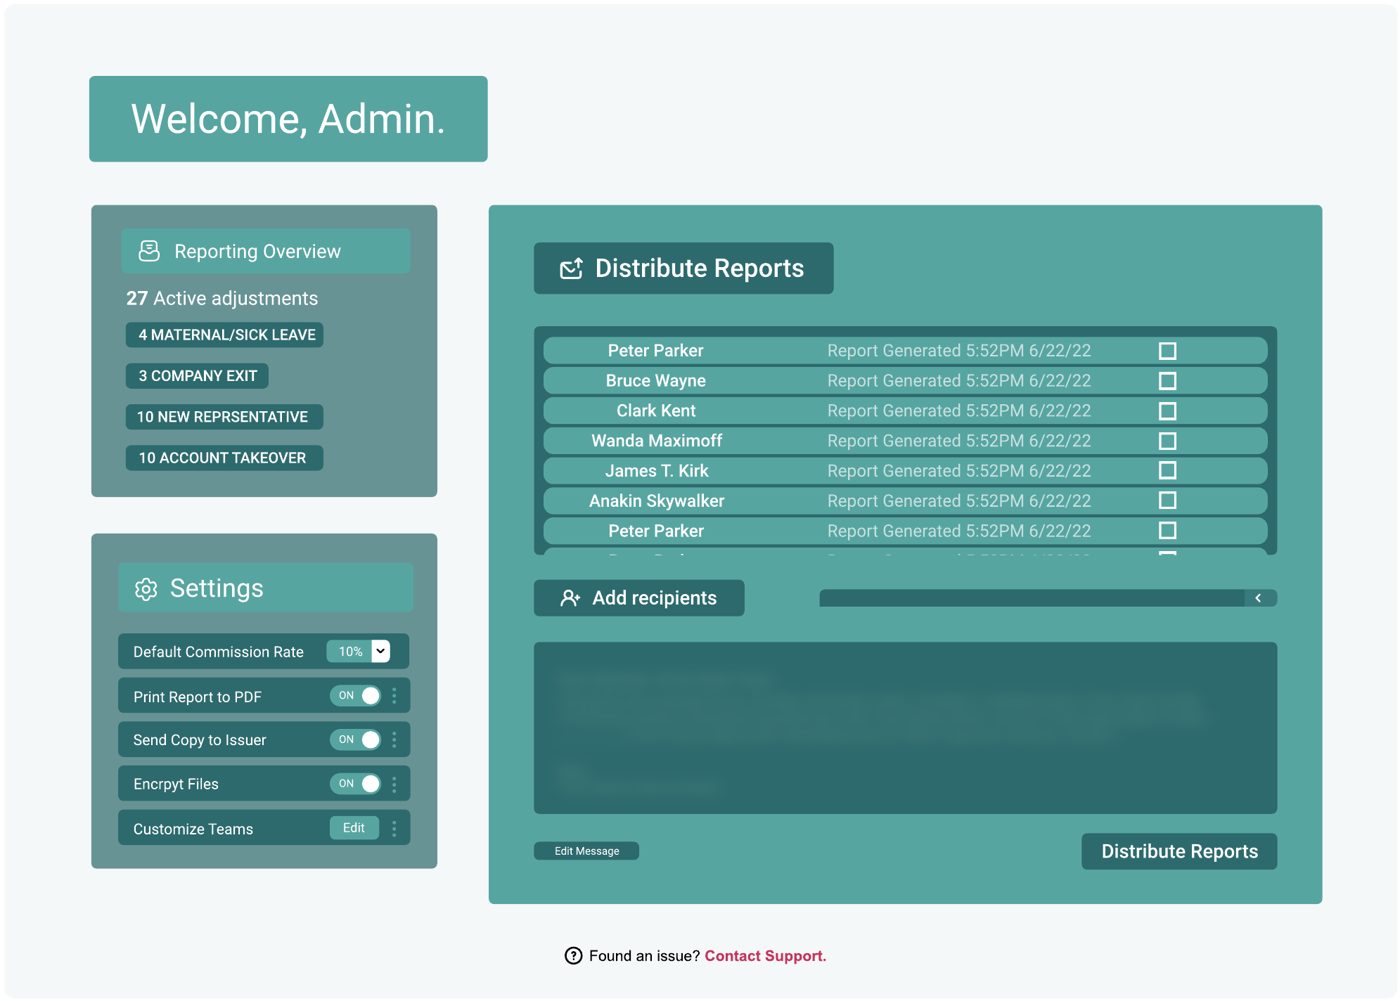Click the blurred message text area
The width and height of the screenshot is (1400, 1001).
pyautogui.click(x=905, y=728)
